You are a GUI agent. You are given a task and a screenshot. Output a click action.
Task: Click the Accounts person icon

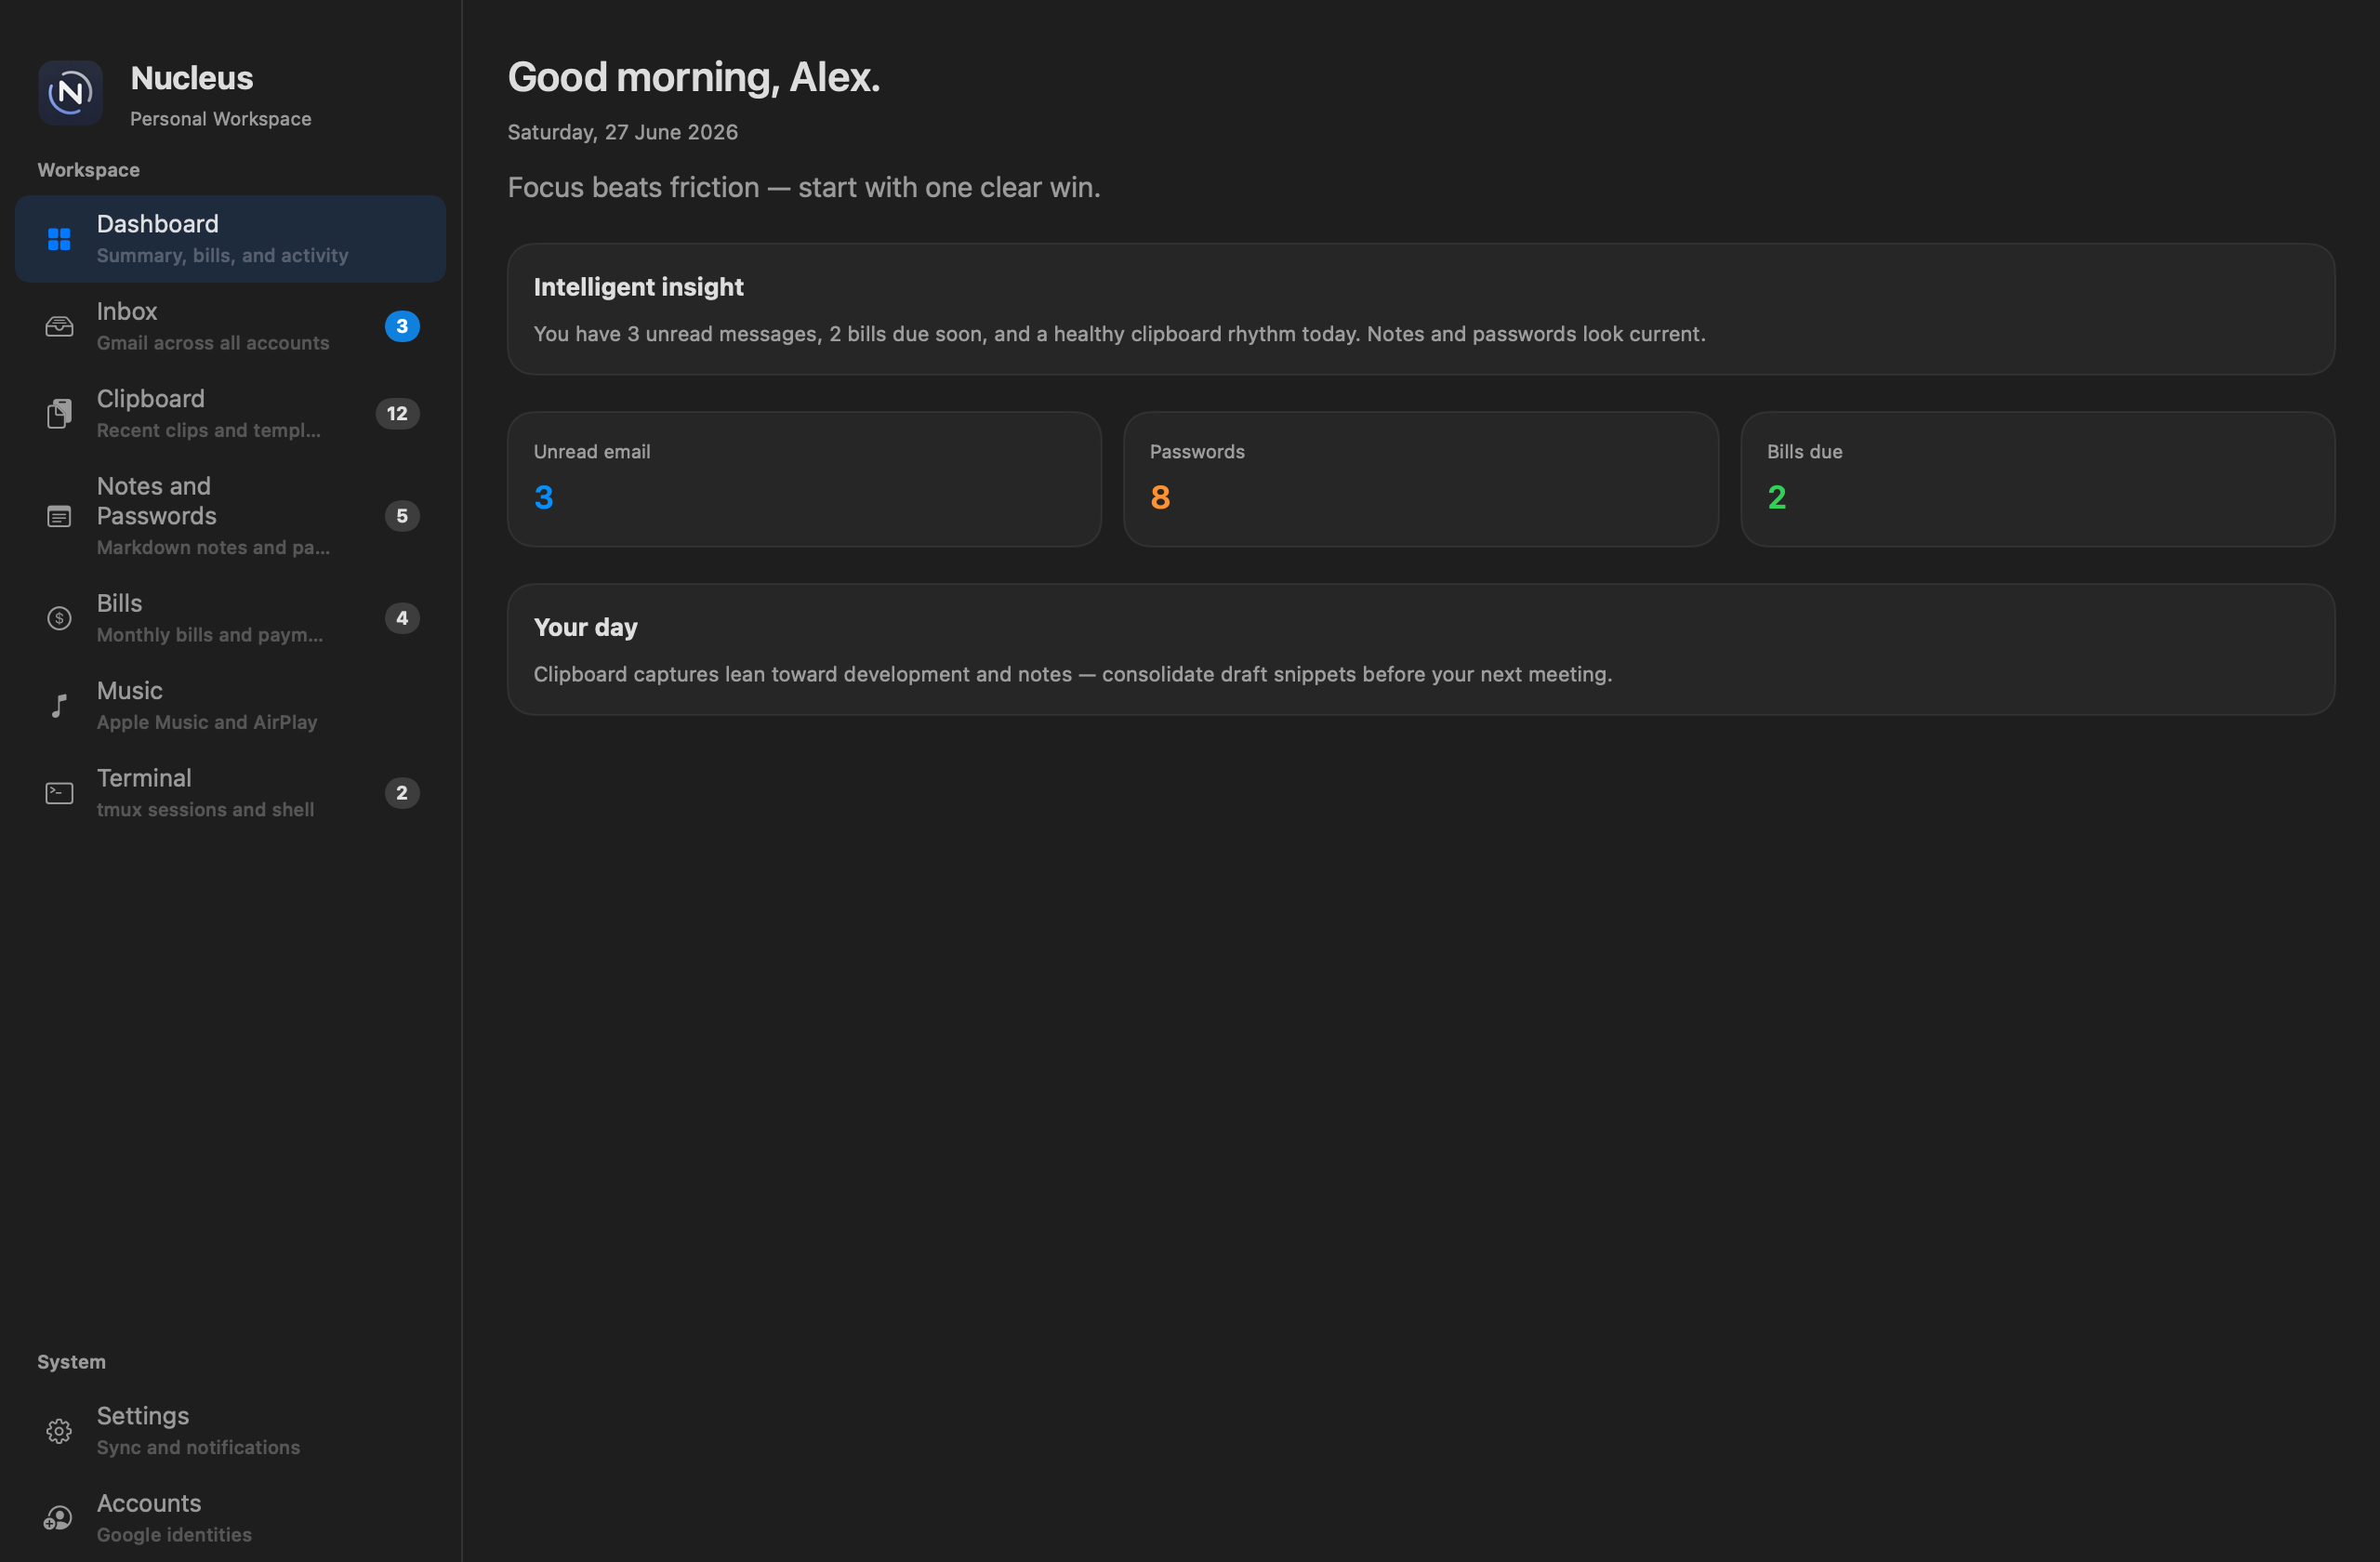pyautogui.click(x=59, y=1518)
